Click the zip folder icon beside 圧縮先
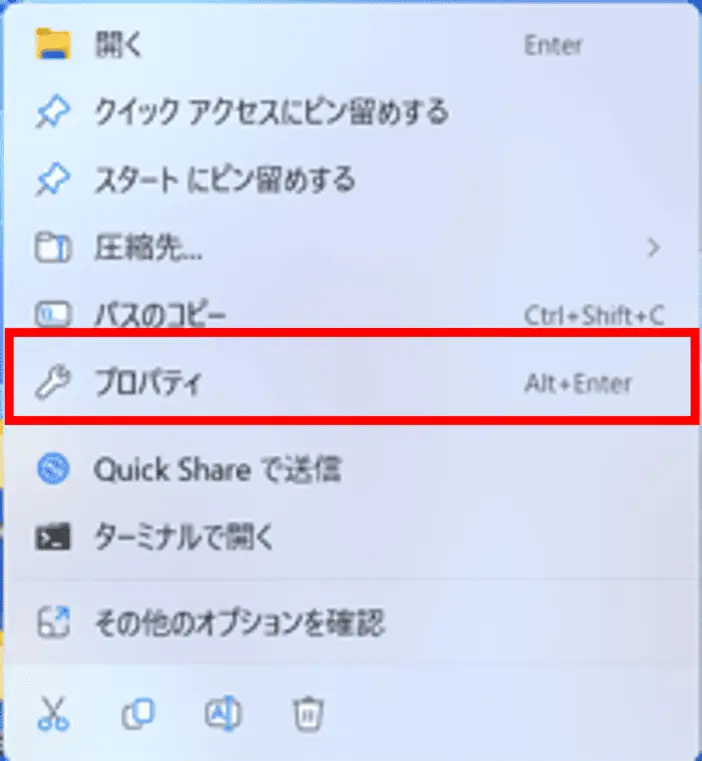This screenshot has width=702, height=761. click(x=53, y=248)
